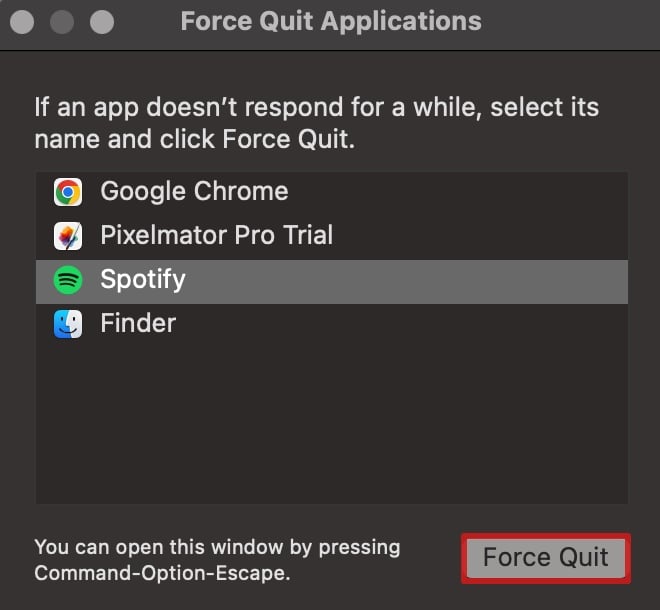Viewport: 660px width, 610px height.
Task: Click the green Spotify icon
Action: 68,280
